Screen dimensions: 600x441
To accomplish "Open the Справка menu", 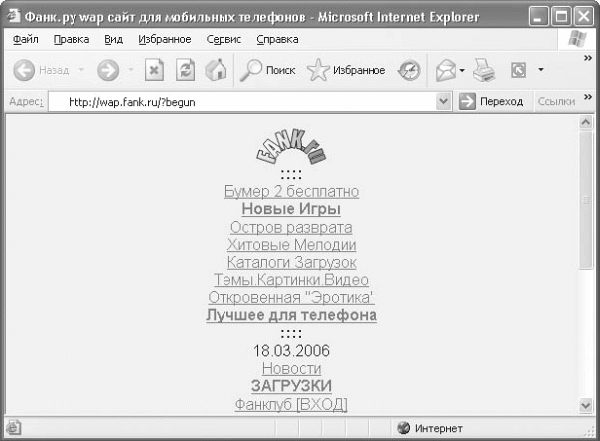I will tap(277, 39).
